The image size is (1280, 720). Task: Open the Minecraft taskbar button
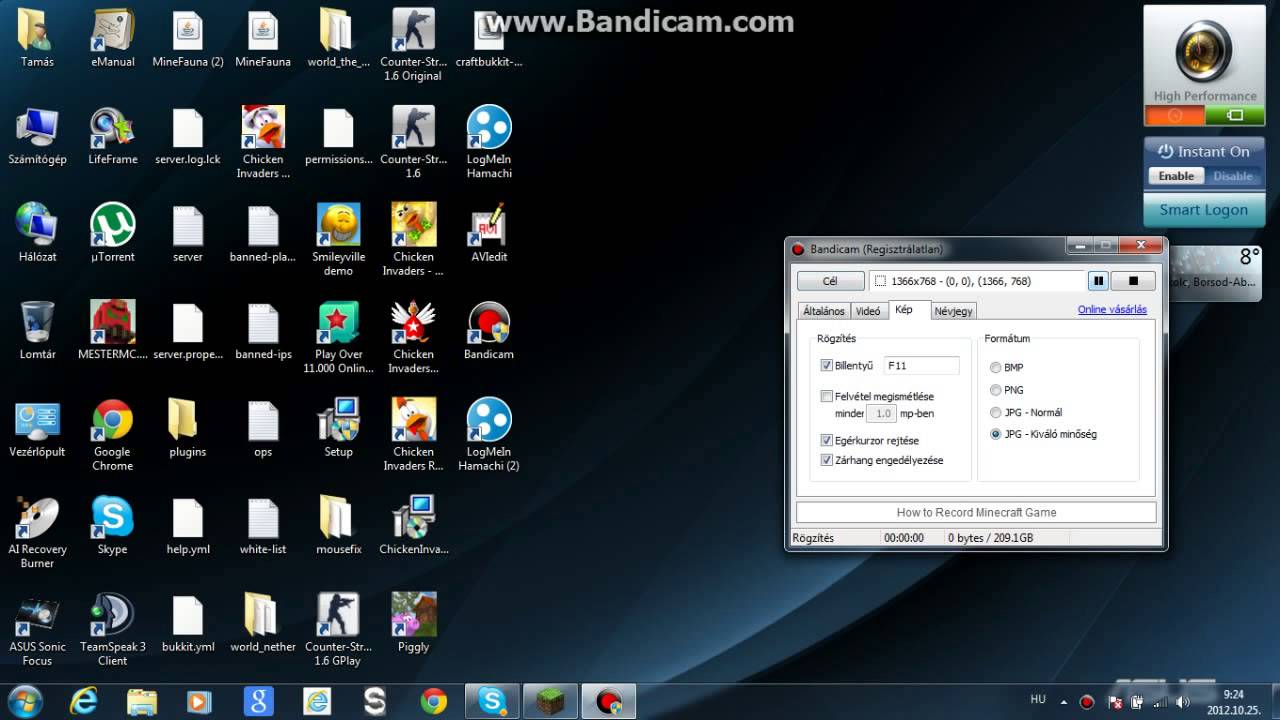click(550, 701)
